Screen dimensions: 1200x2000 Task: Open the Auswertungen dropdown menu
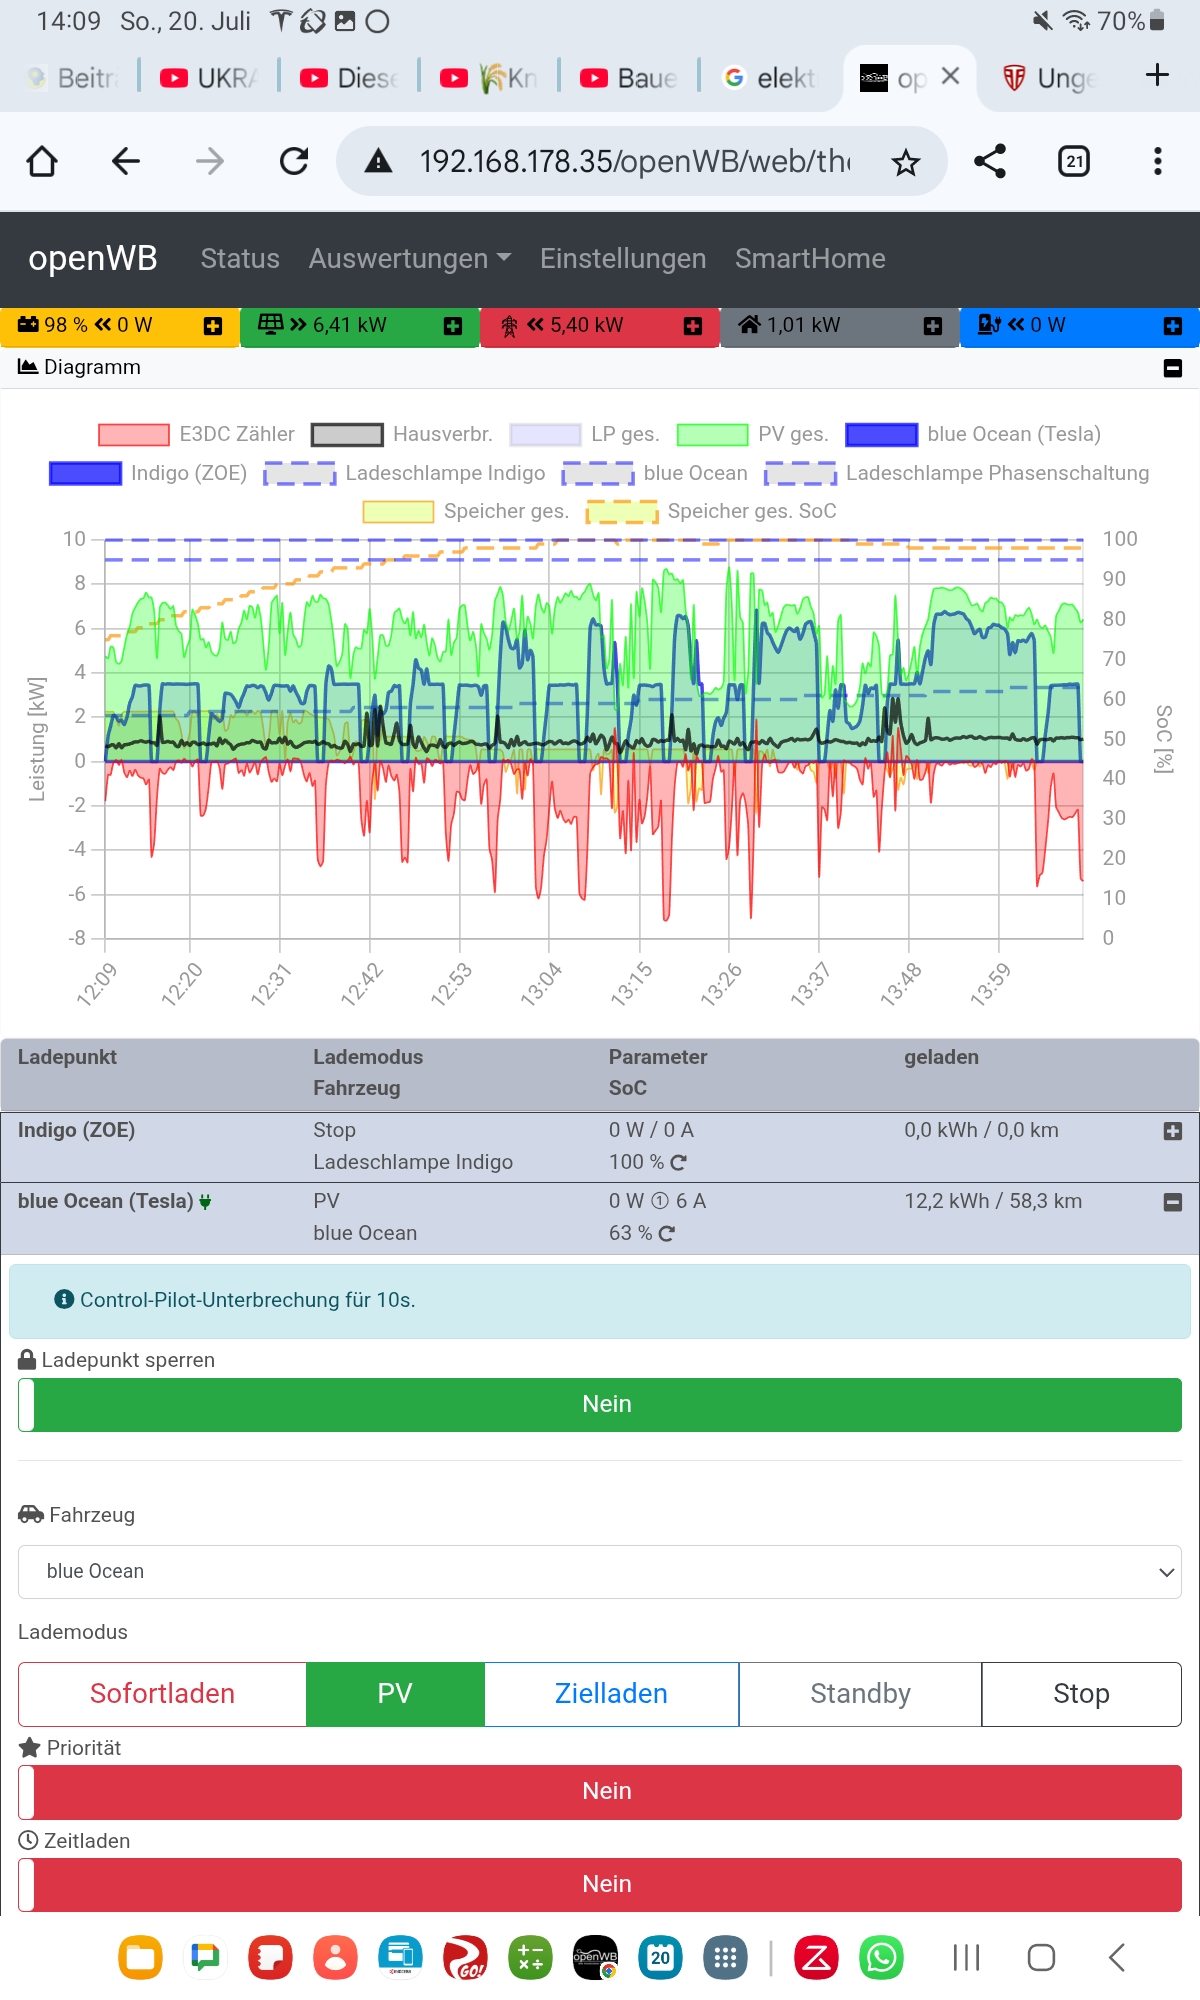(409, 258)
